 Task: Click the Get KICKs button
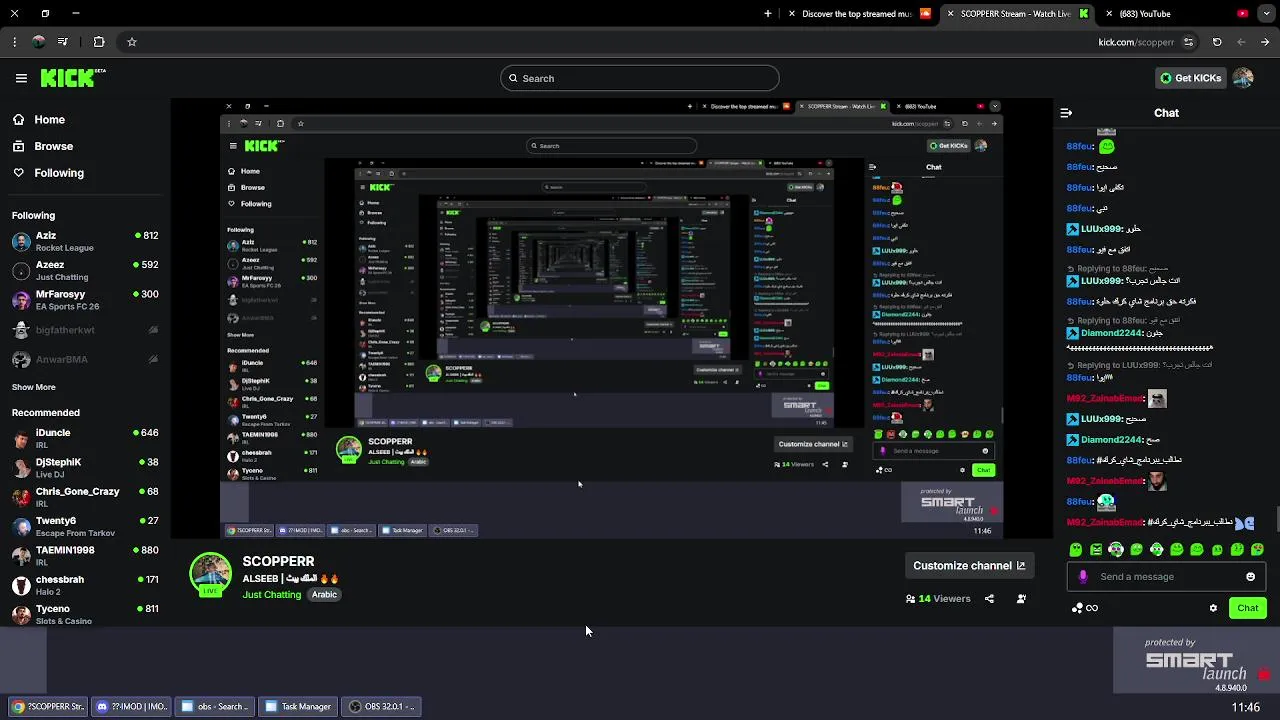point(1190,78)
